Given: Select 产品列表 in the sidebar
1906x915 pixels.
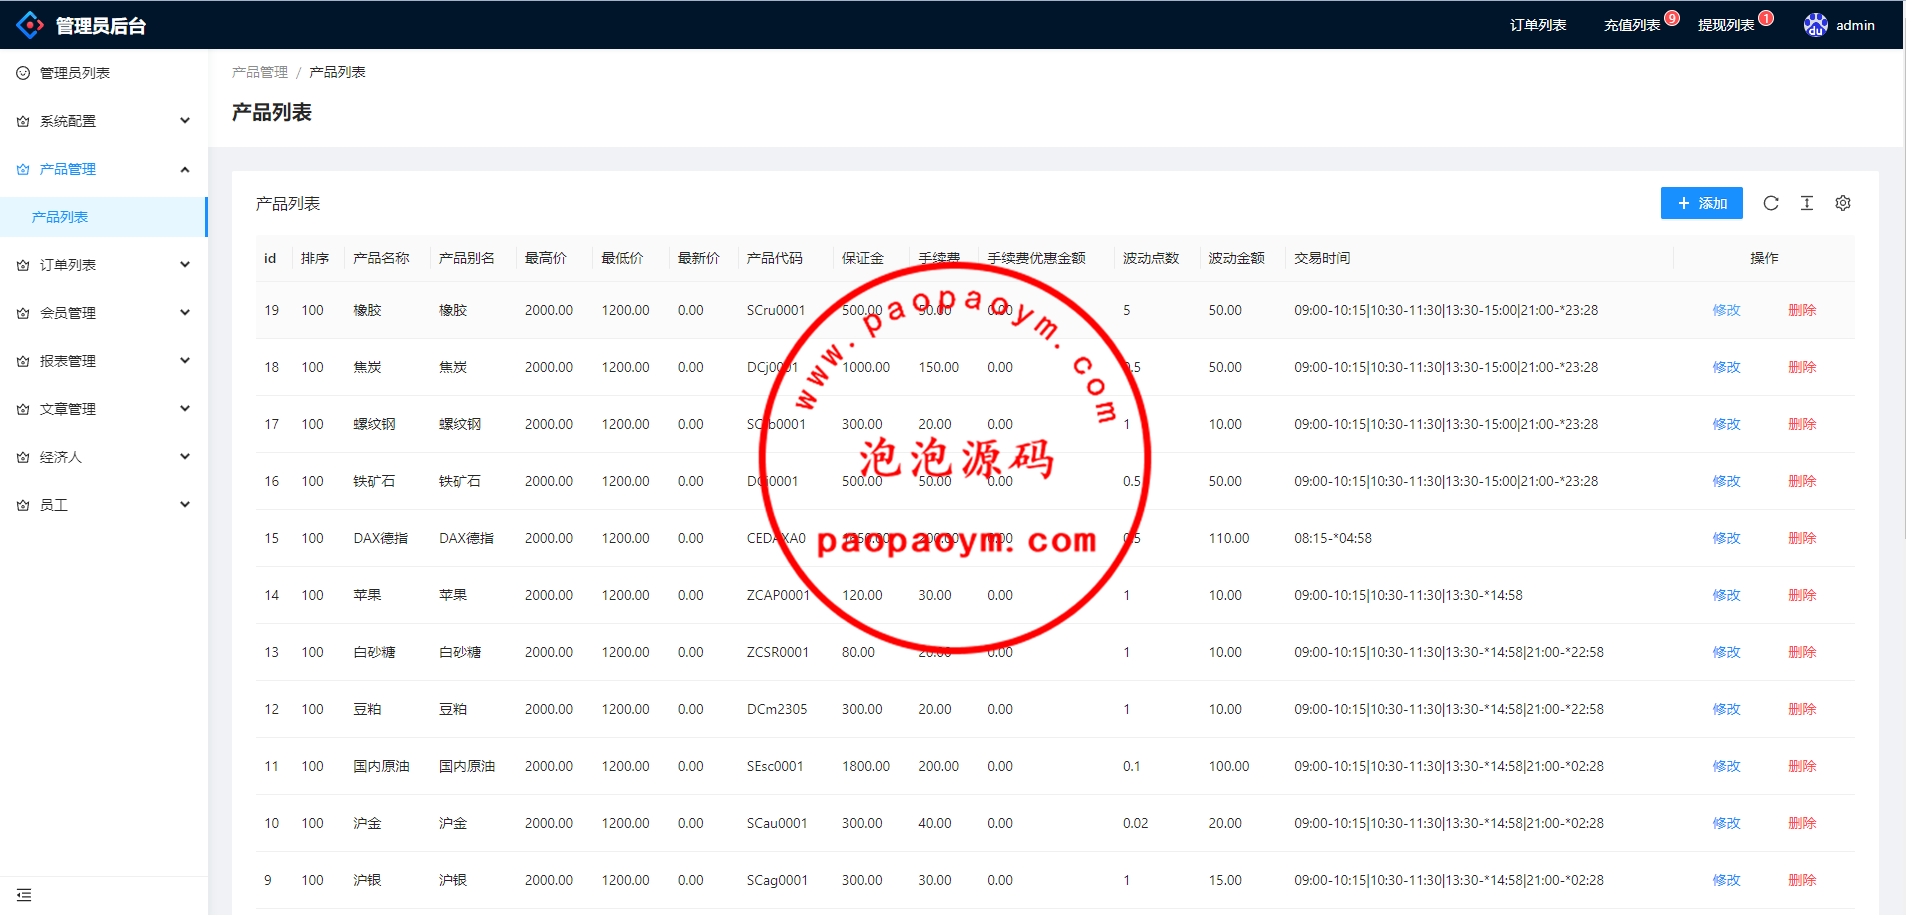Looking at the screenshot, I should pos(60,217).
